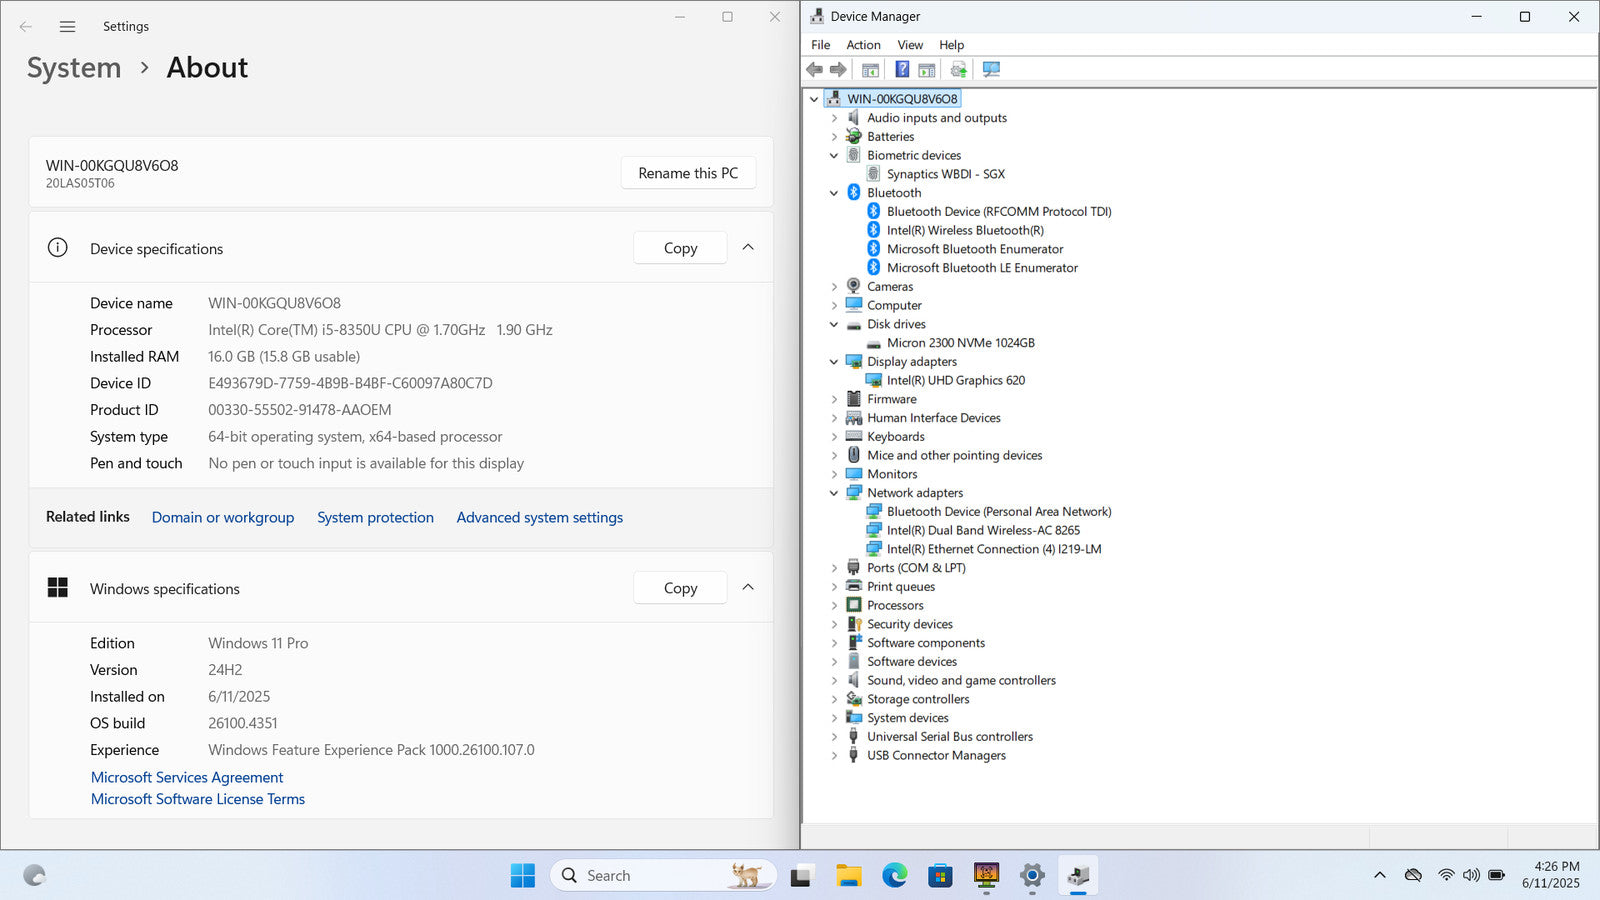The width and height of the screenshot is (1600, 900).
Task: Collapse the Network adapters category
Action: click(834, 493)
